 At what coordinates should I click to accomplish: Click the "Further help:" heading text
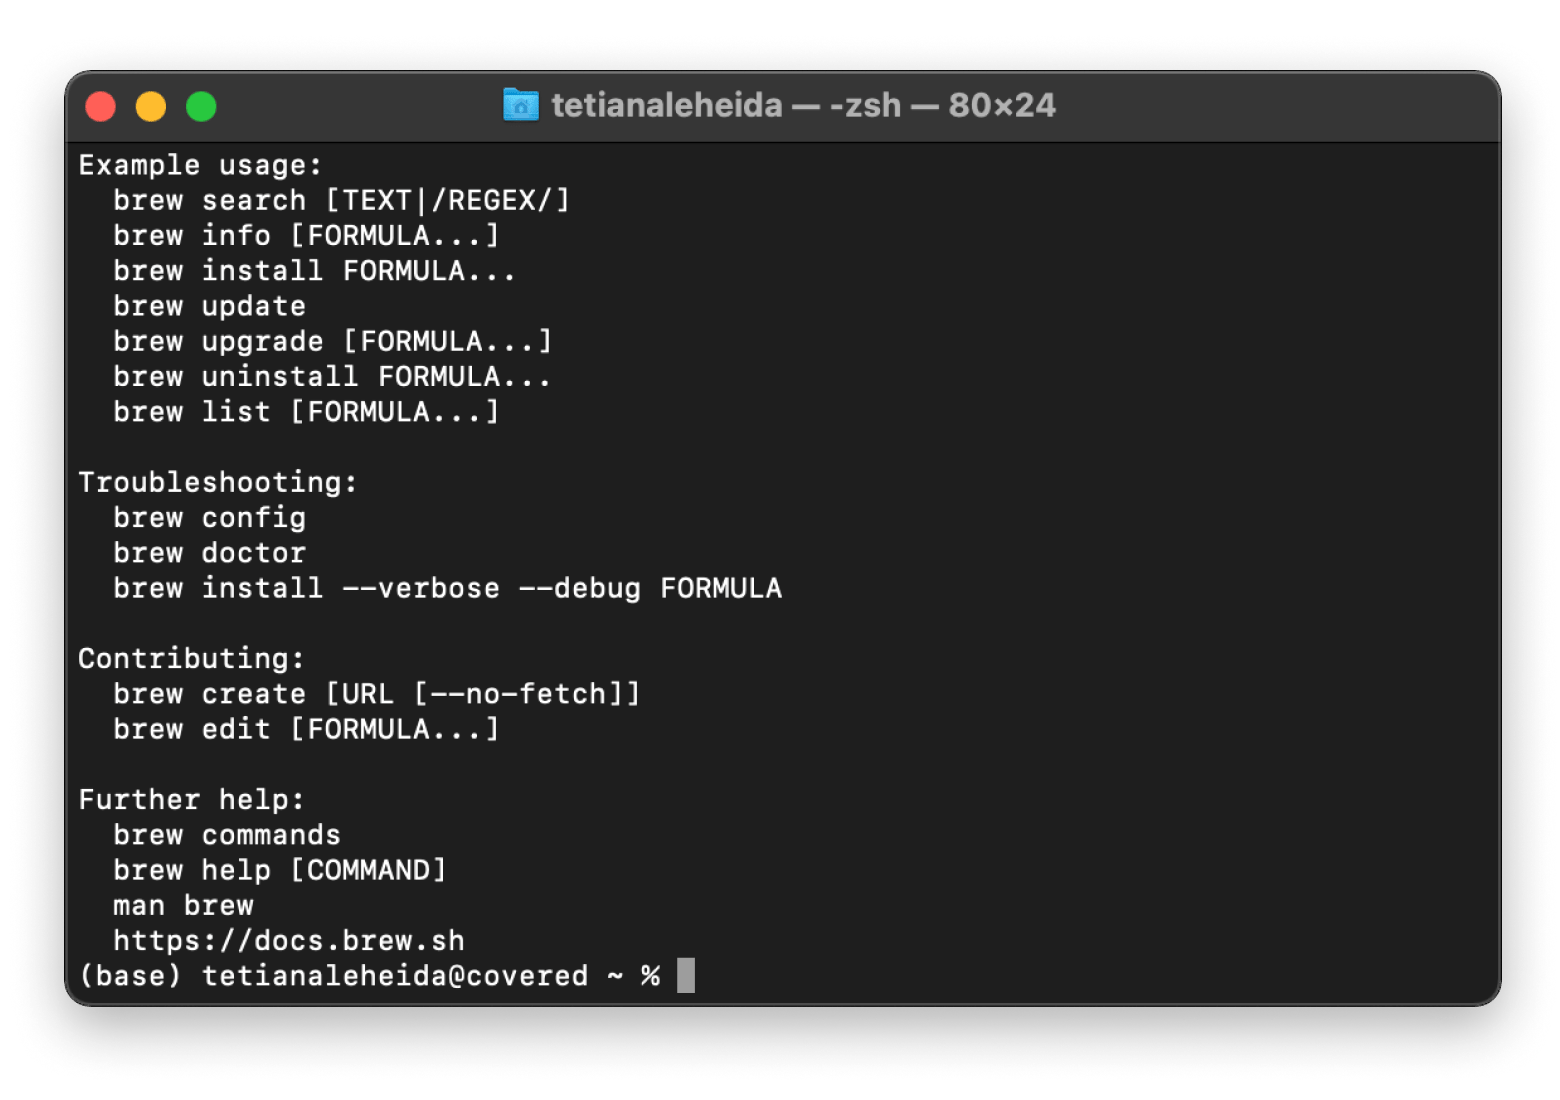pos(191,800)
